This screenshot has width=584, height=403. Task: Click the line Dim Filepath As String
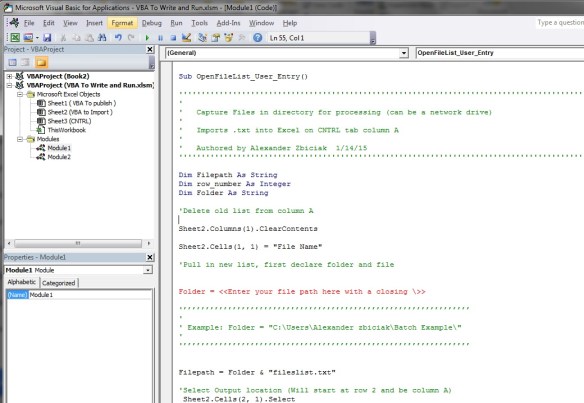(228, 175)
